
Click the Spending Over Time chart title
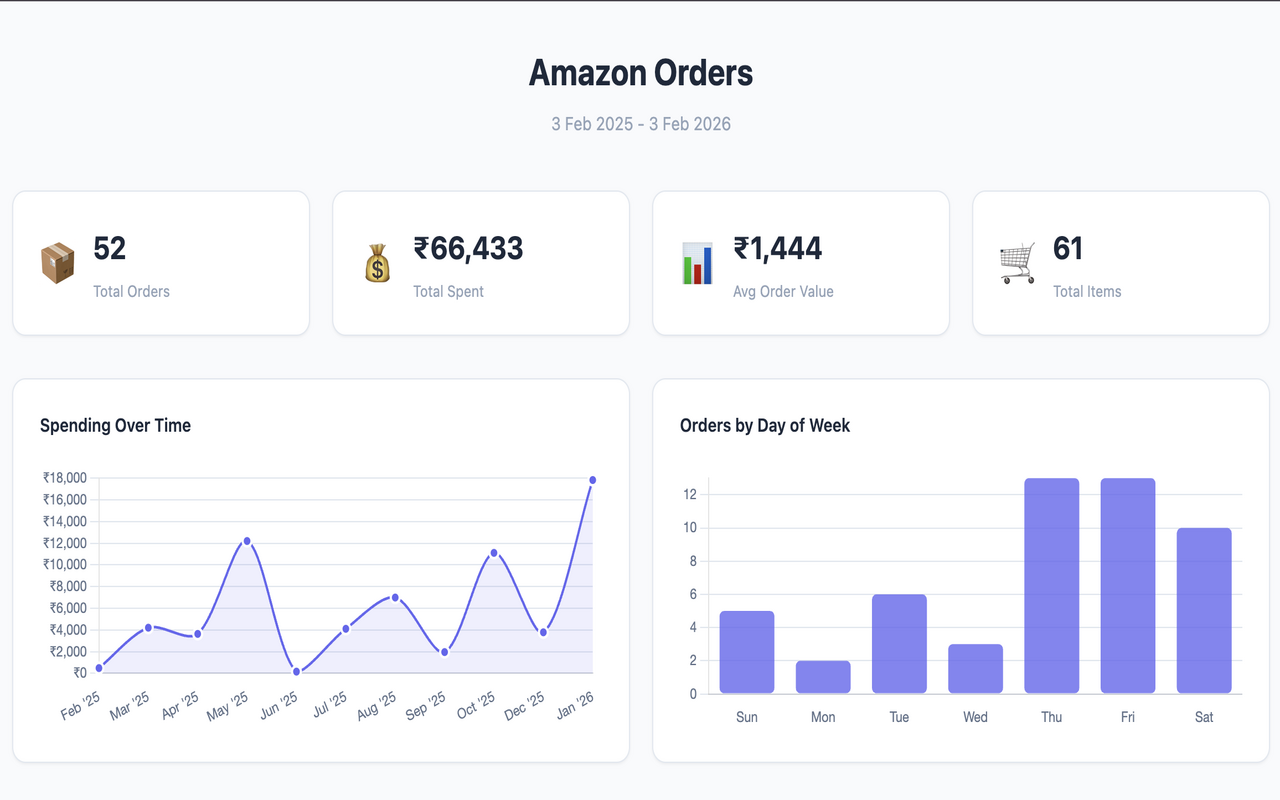click(x=115, y=425)
